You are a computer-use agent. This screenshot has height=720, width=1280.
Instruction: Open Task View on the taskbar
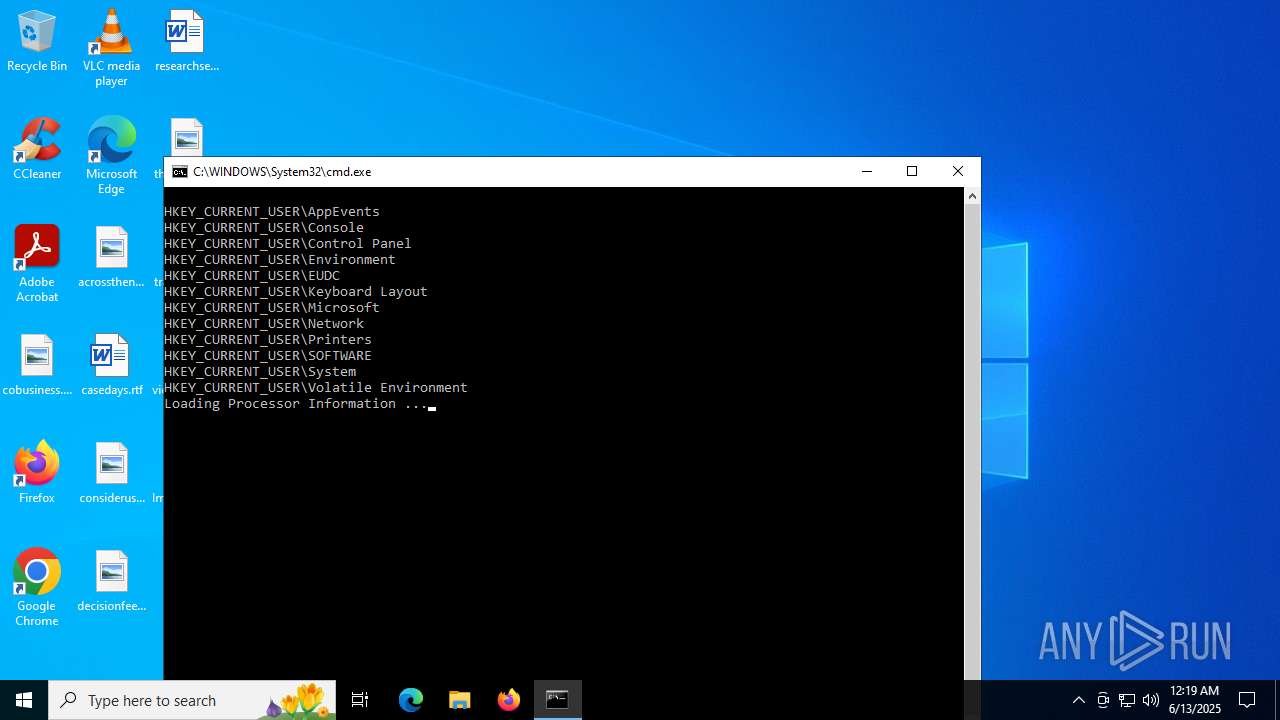[360, 700]
